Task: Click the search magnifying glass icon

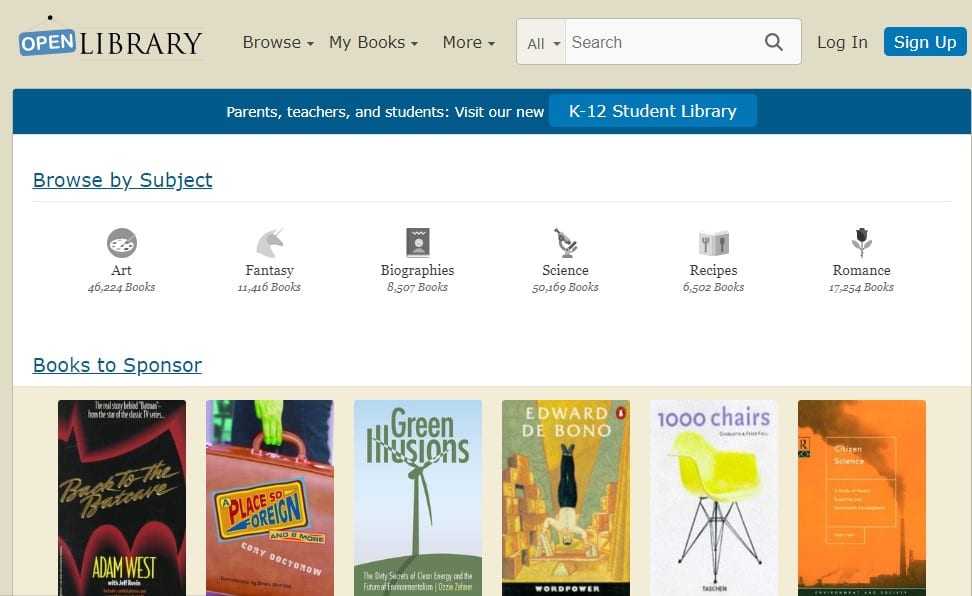Action: (774, 42)
